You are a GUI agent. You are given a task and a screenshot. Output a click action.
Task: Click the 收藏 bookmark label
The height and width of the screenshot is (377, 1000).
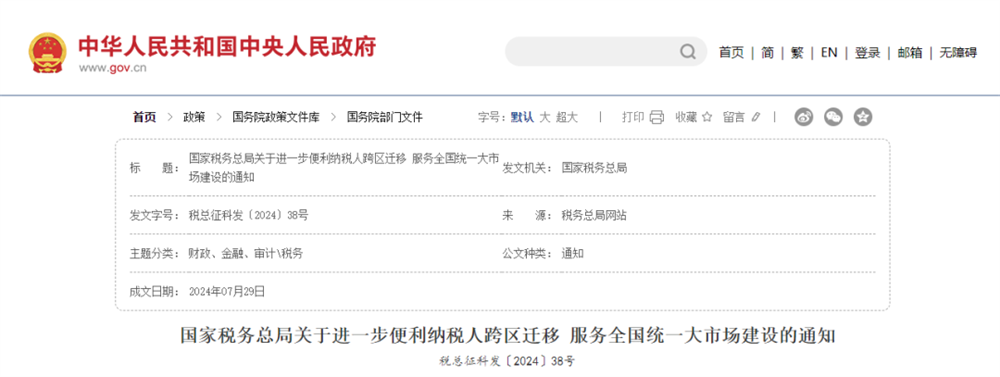point(687,117)
